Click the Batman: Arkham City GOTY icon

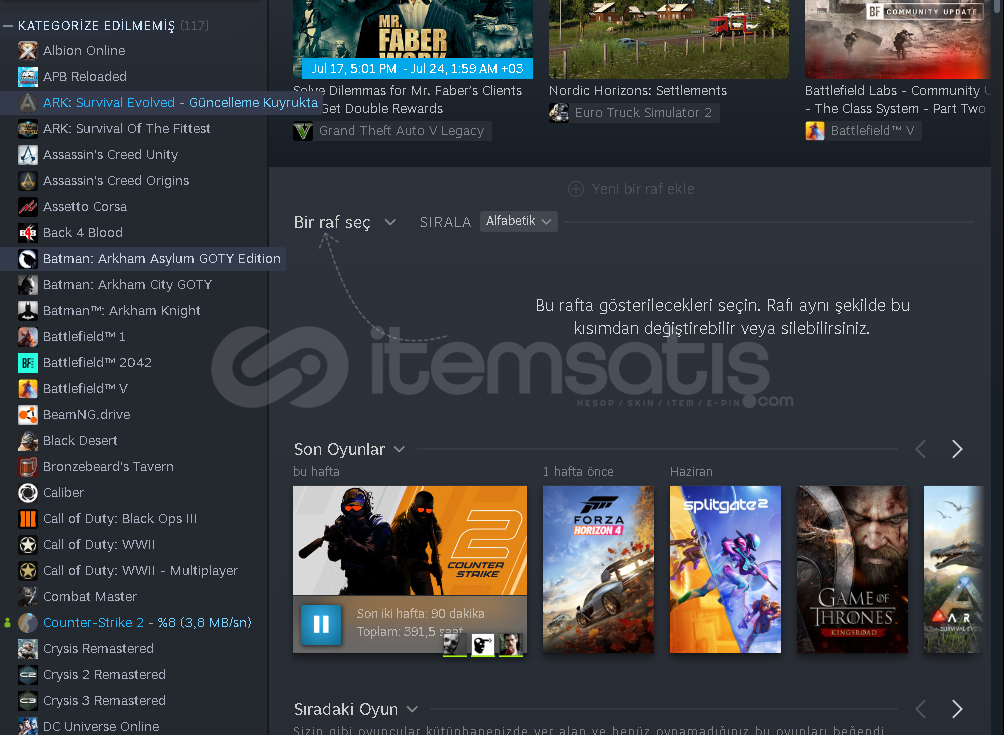coord(28,285)
